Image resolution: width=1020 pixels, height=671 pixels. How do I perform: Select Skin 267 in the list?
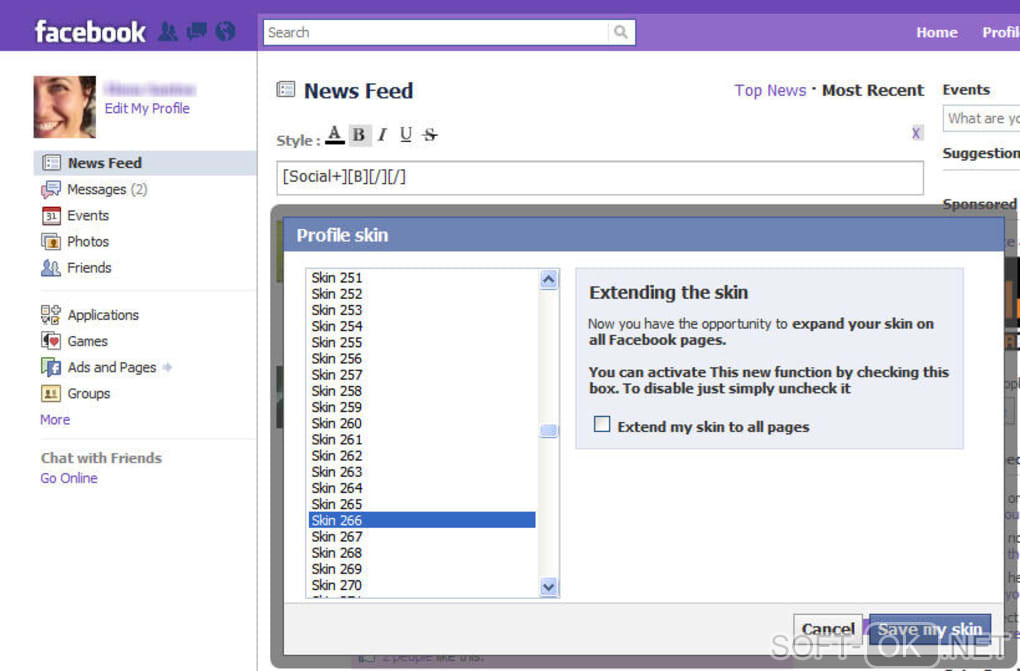click(x=422, y=537)
